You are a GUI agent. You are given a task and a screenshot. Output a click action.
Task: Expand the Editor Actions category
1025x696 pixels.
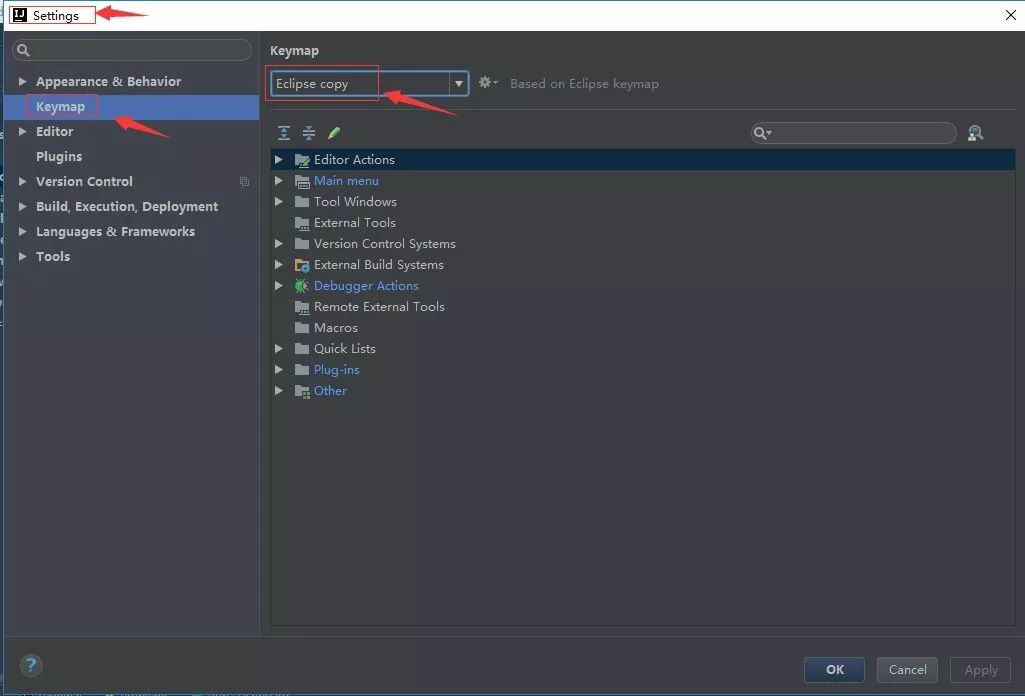pyautogui.click(x=279, y=159)
